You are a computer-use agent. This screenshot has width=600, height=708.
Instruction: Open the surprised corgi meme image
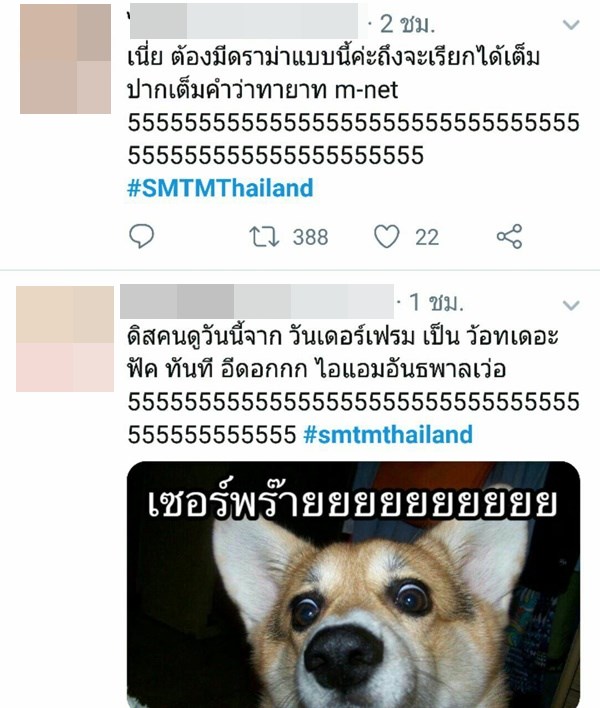coord(353,584)
